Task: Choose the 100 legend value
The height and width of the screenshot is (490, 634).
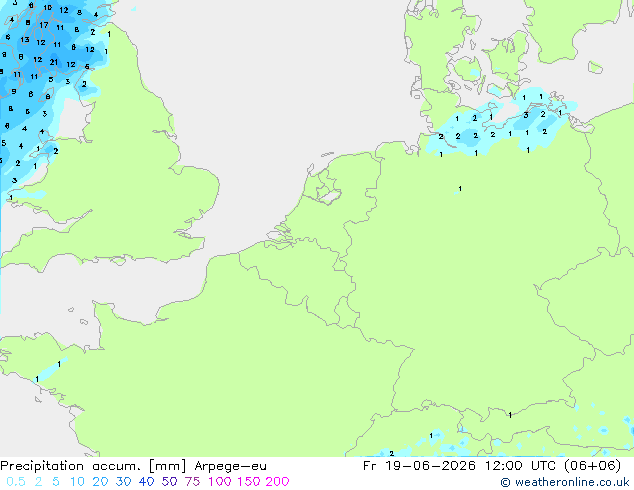Action: [x=220, y=482]
